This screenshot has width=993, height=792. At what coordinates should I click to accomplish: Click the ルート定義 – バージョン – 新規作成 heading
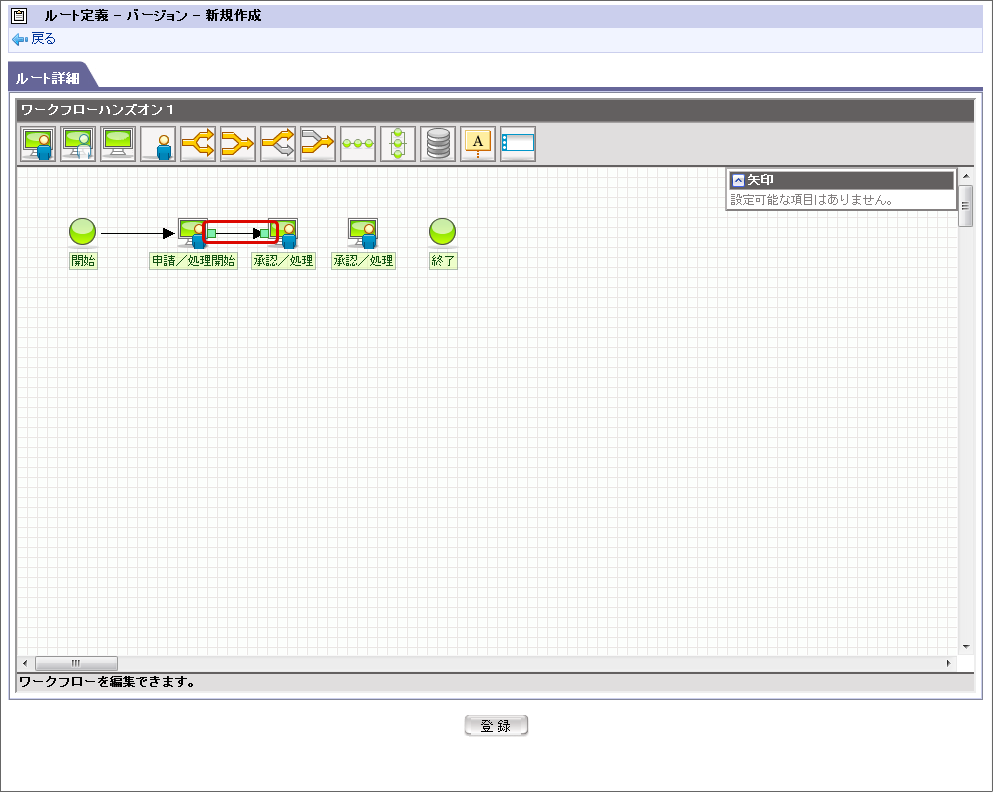(153, 15)
